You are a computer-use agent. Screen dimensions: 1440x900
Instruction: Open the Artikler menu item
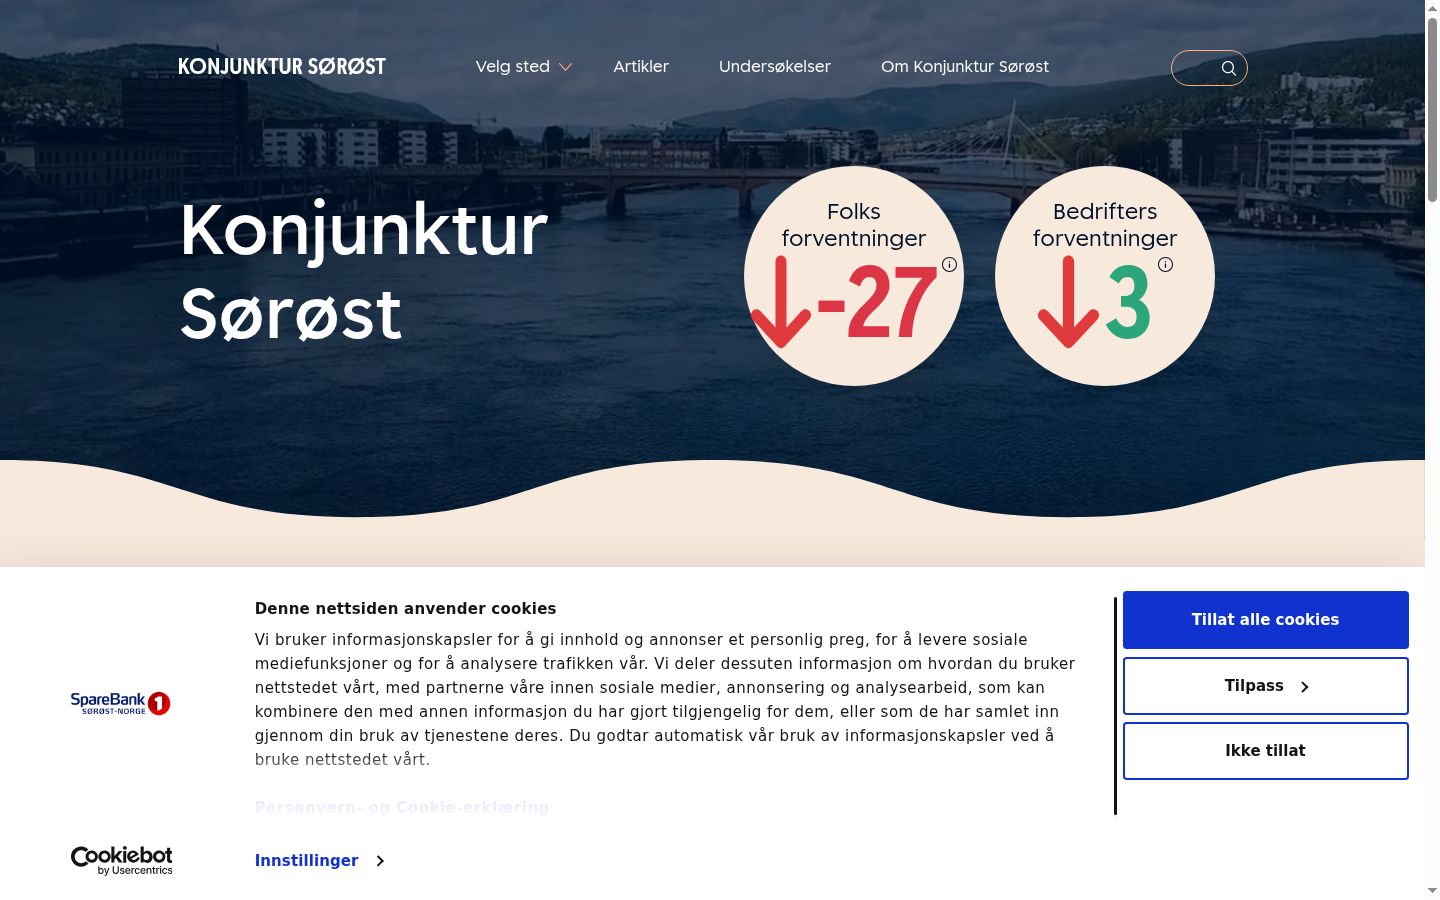point(641,67)
